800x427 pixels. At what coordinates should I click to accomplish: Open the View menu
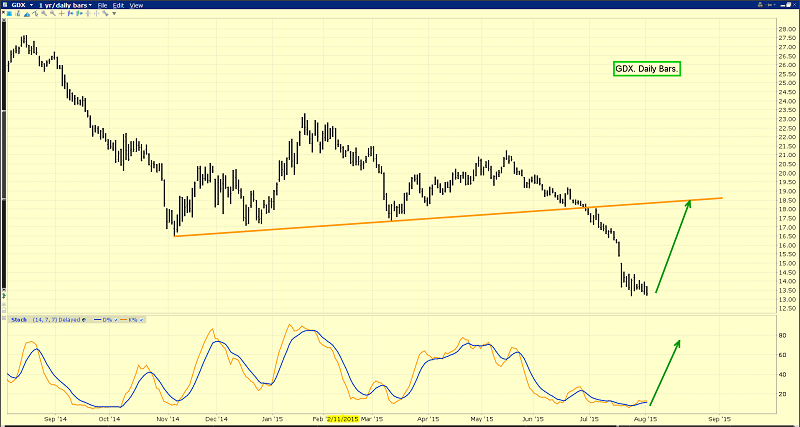(136, 5)
